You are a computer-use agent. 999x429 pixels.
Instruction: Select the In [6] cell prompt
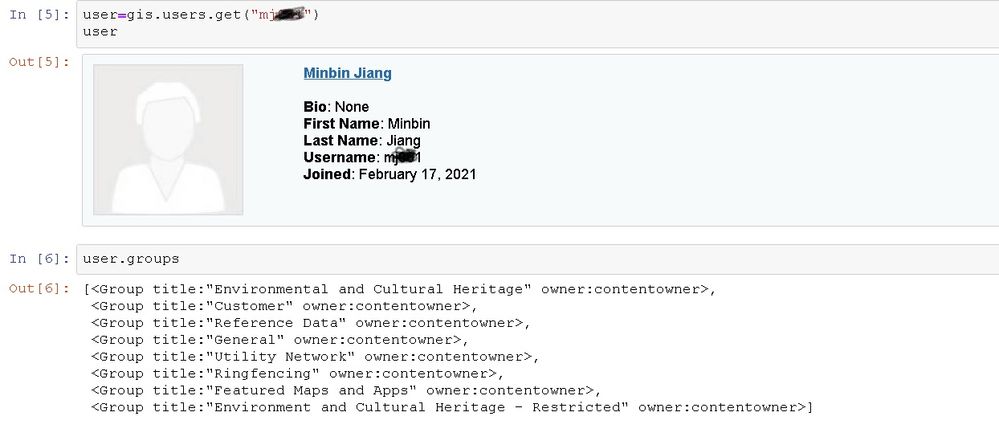[x=39, y=259]
